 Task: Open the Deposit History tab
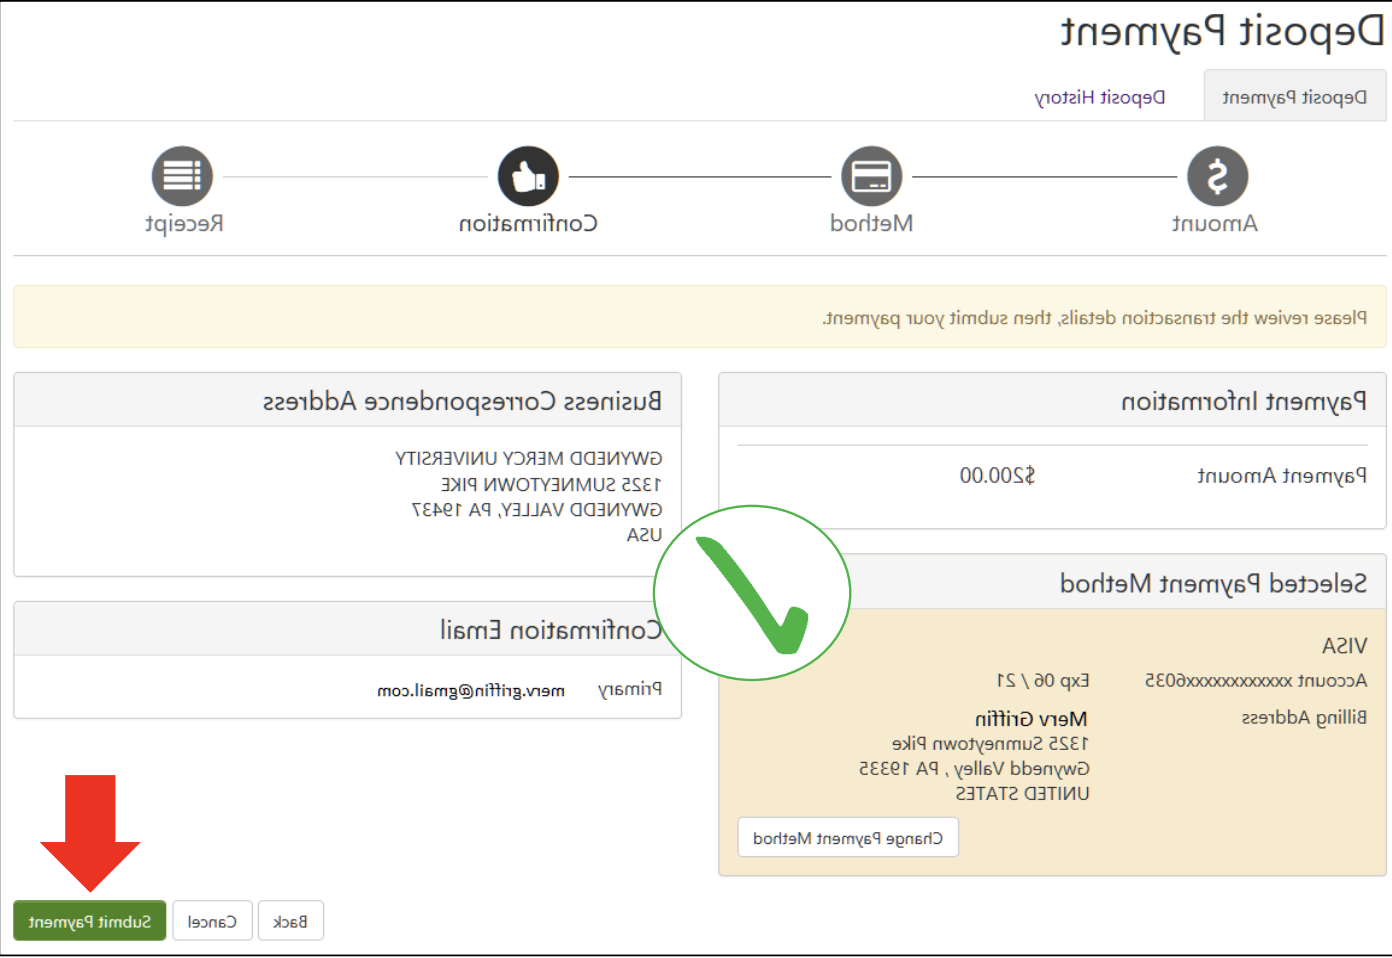(1099, 97)
